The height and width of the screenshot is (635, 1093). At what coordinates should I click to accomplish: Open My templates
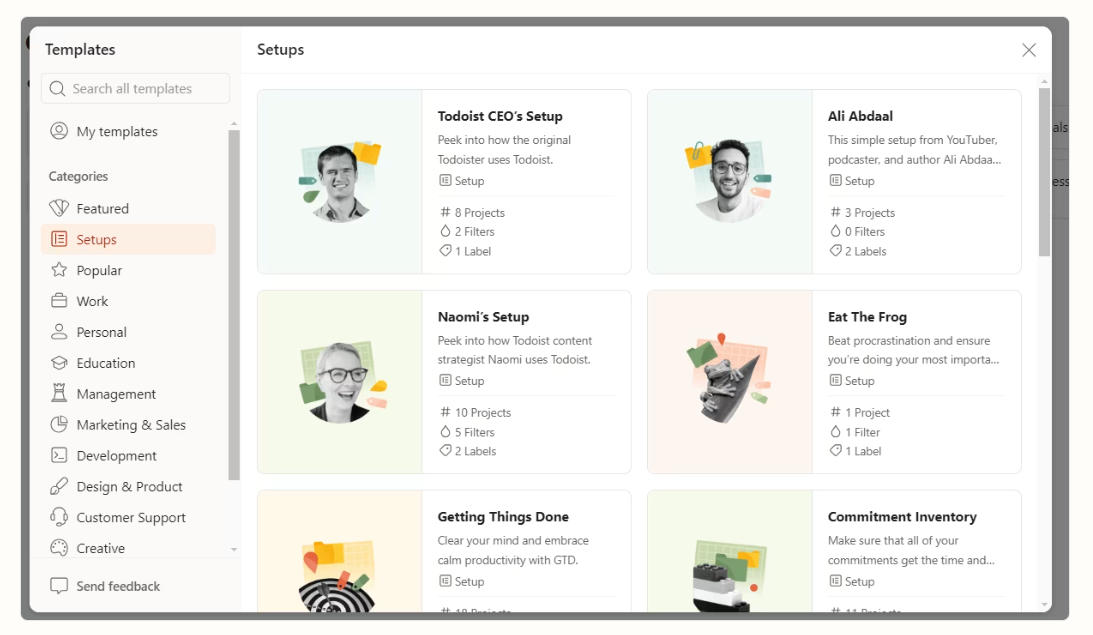(128, 131)
